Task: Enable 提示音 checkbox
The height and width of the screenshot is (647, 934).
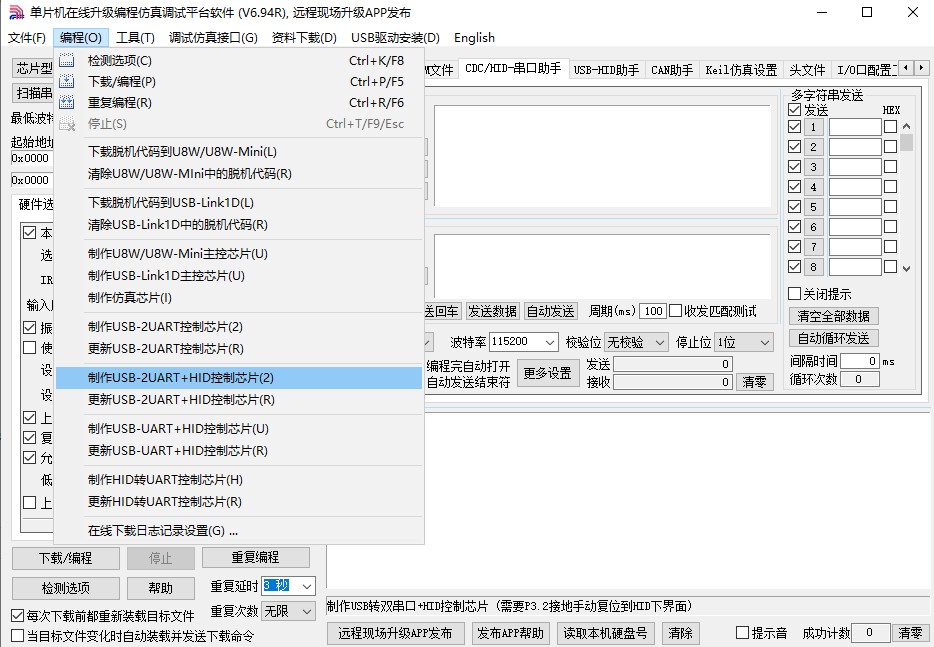Action: (x=742, y=633)
